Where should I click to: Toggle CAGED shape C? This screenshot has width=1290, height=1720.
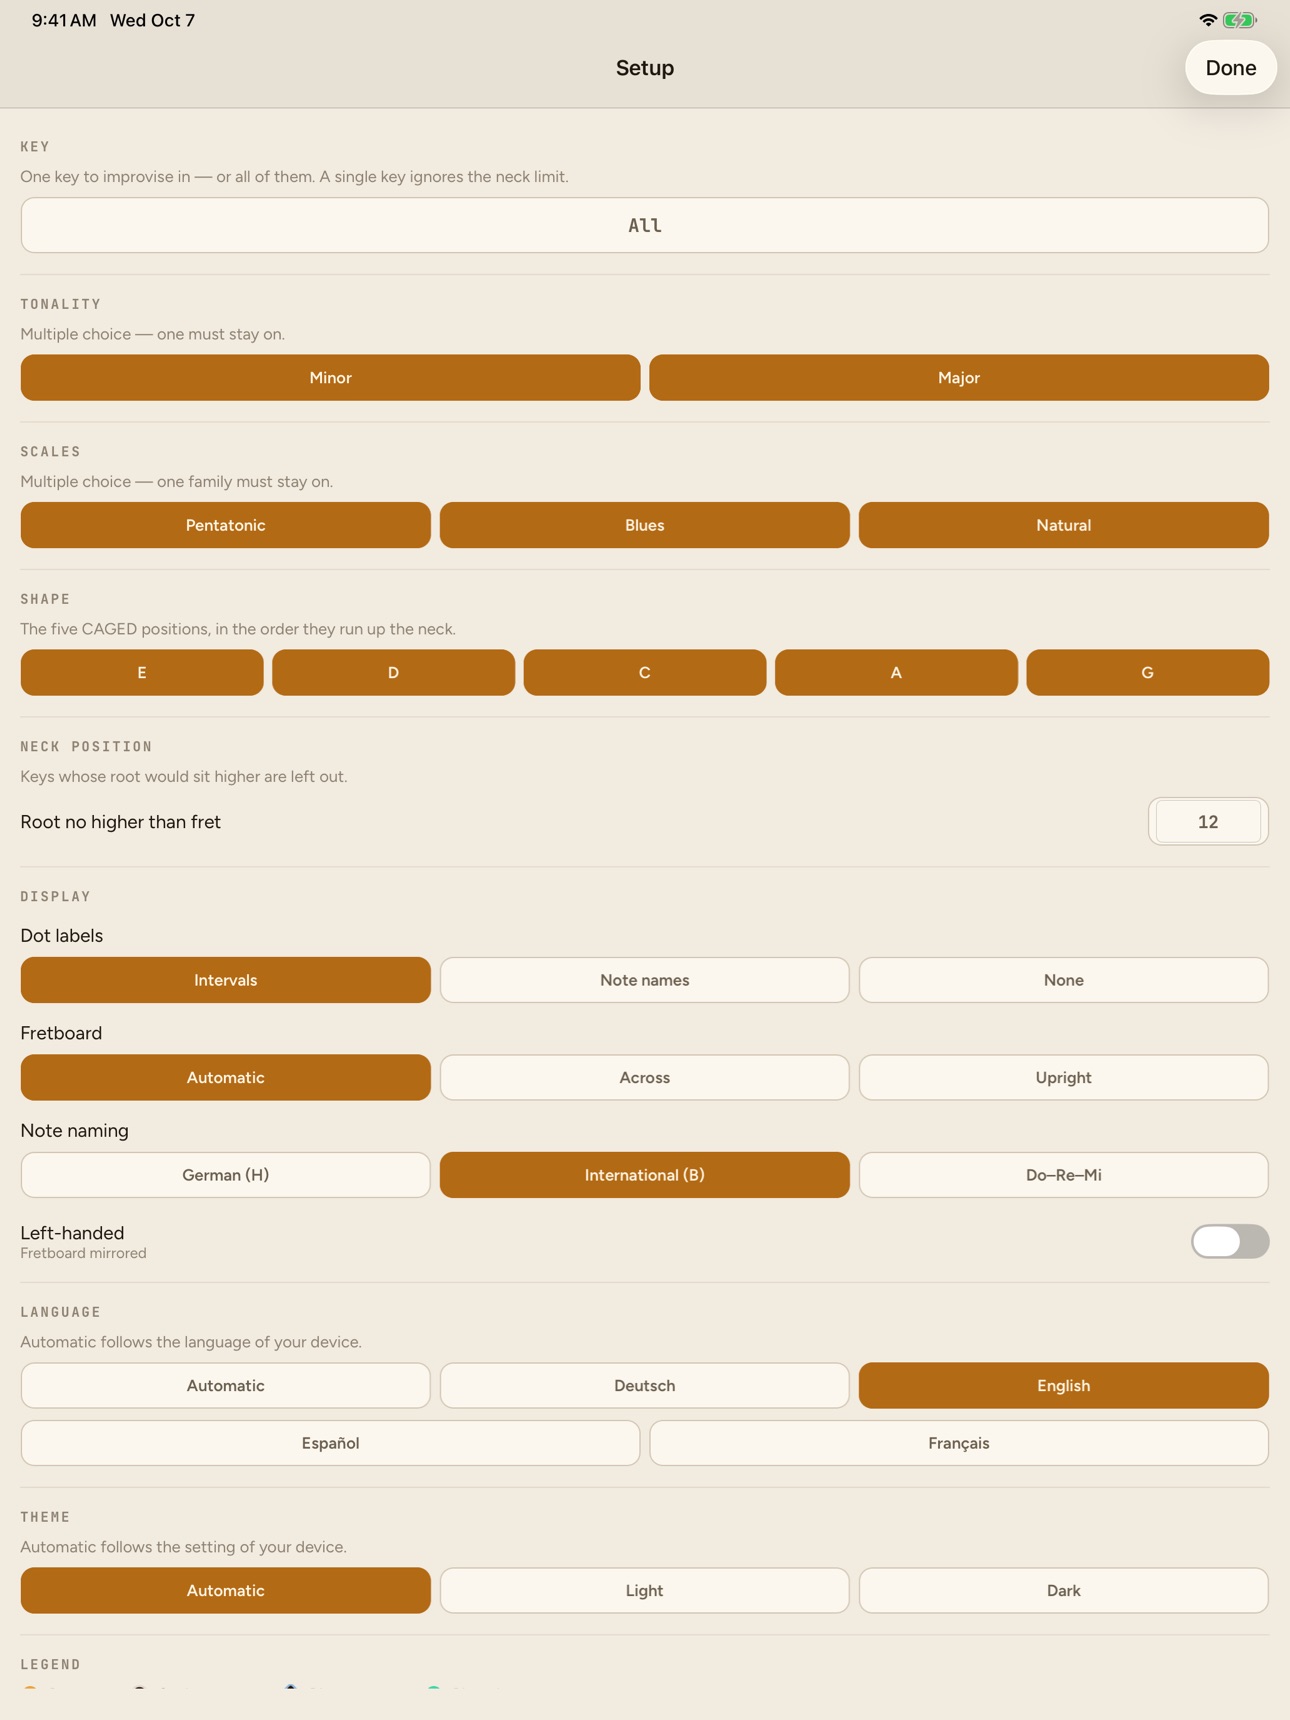point(645,673)
